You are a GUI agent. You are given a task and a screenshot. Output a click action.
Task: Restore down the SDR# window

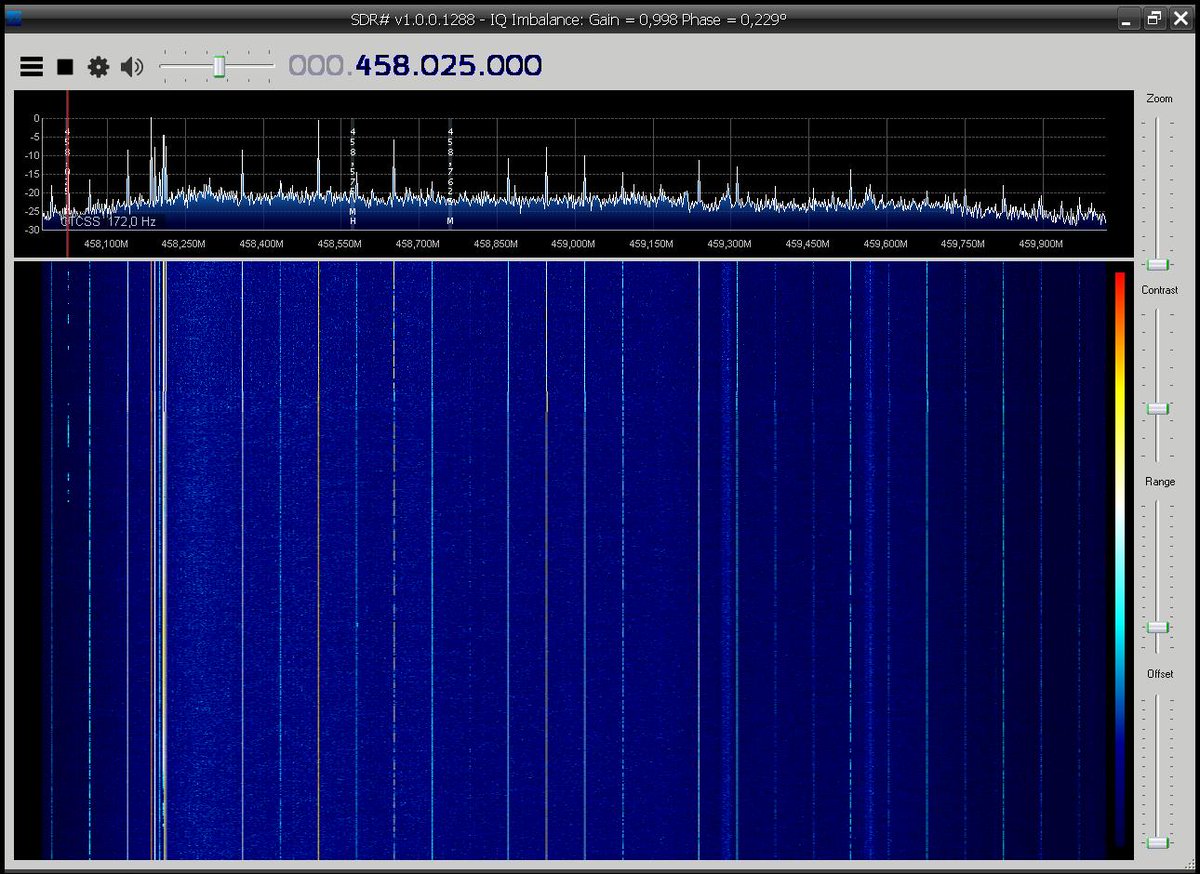click(1153, 17)
